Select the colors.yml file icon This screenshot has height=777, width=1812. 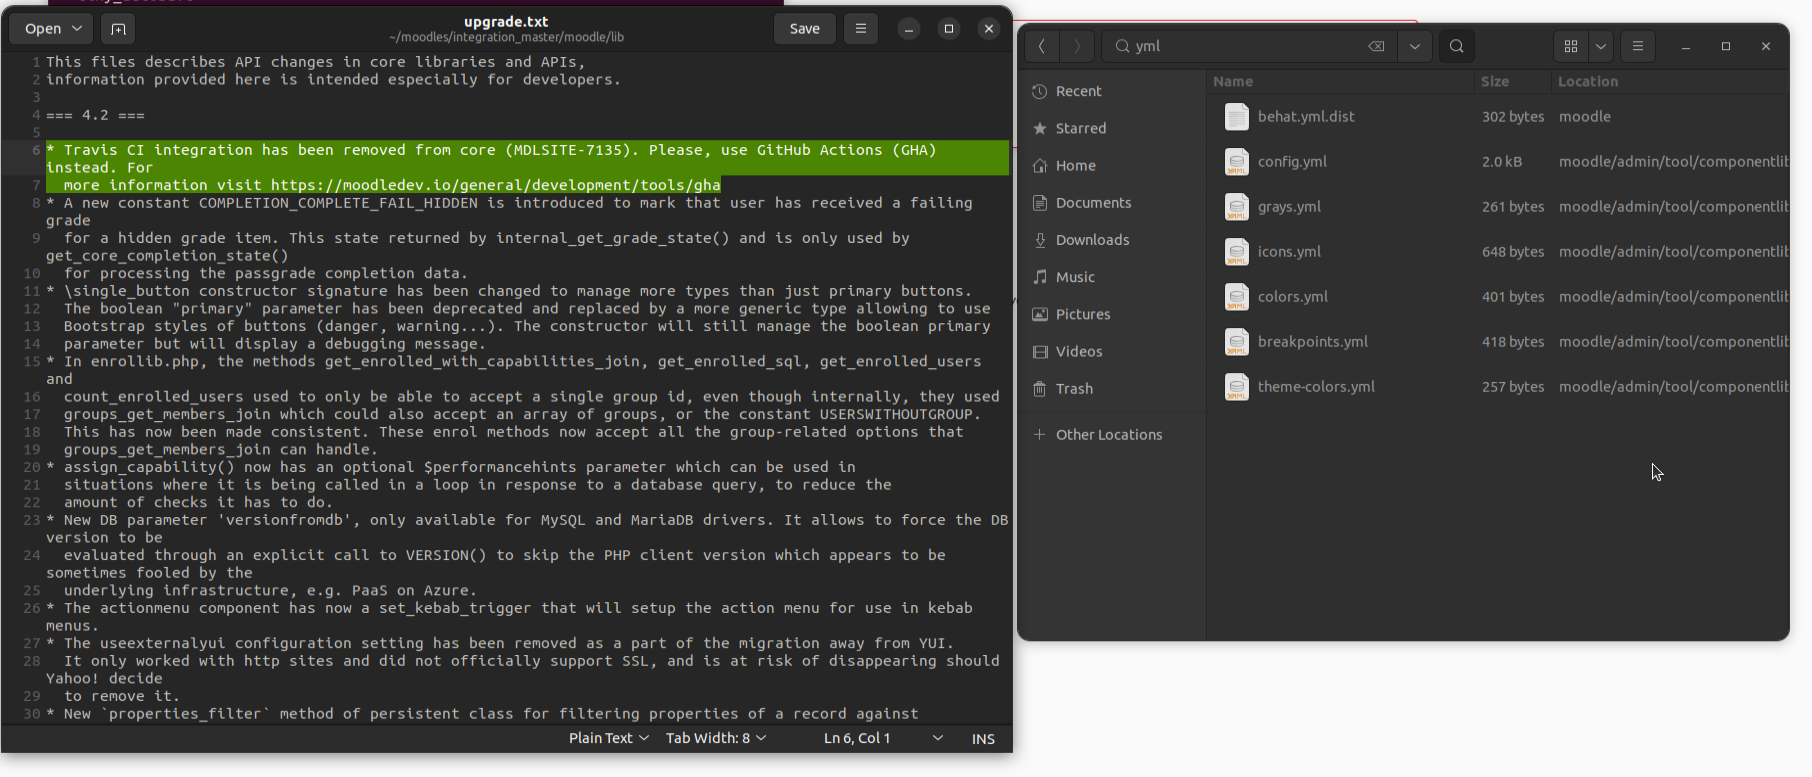1237,297
